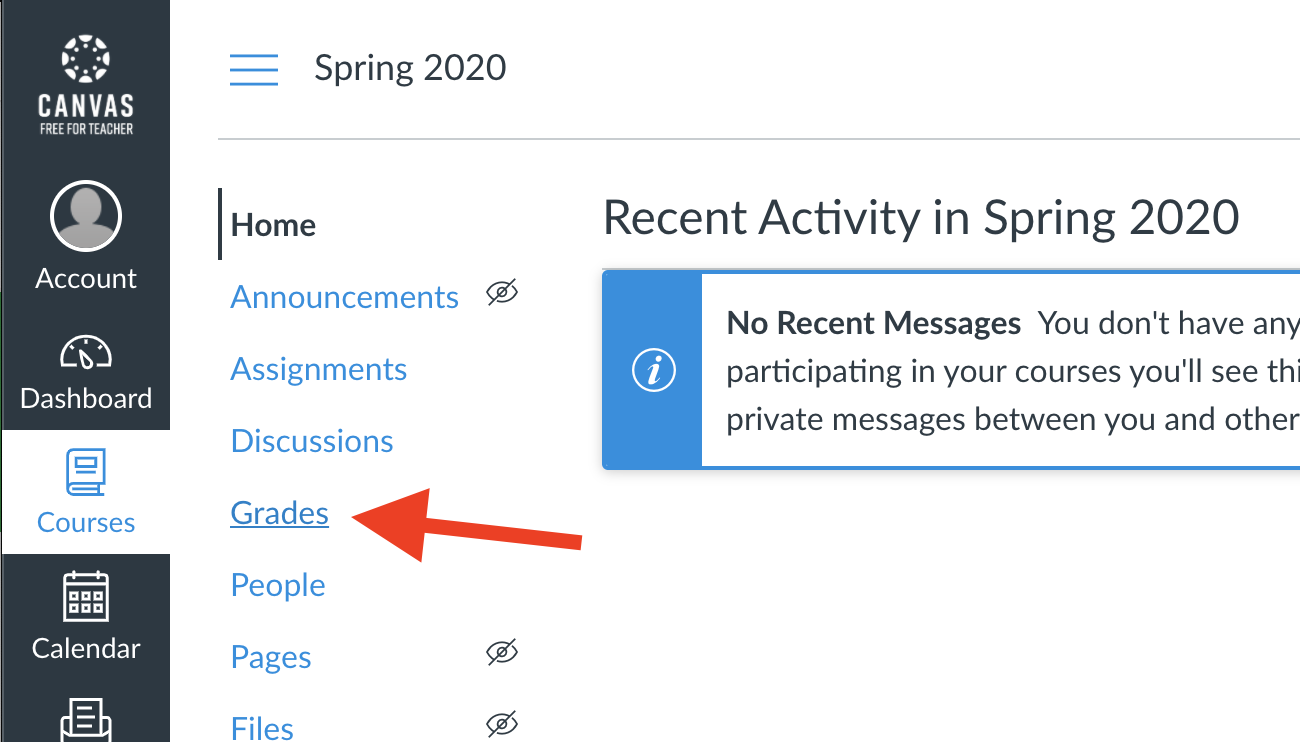This screenshot has height=742, width=1300.
Task: Open the Dashboard speedometer icon
Action: point(85,352)
